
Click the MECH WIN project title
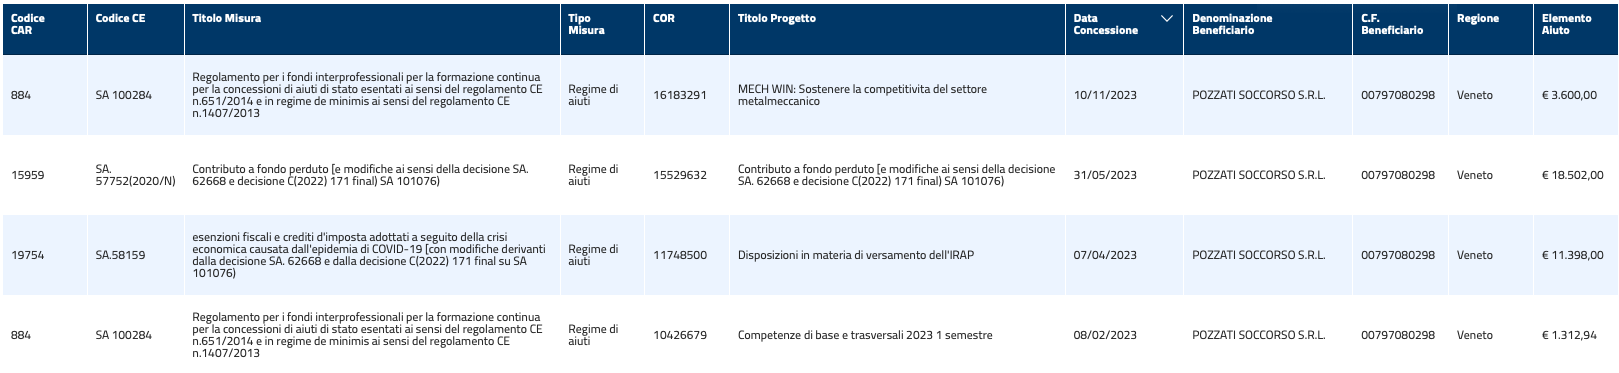point(862,95)
